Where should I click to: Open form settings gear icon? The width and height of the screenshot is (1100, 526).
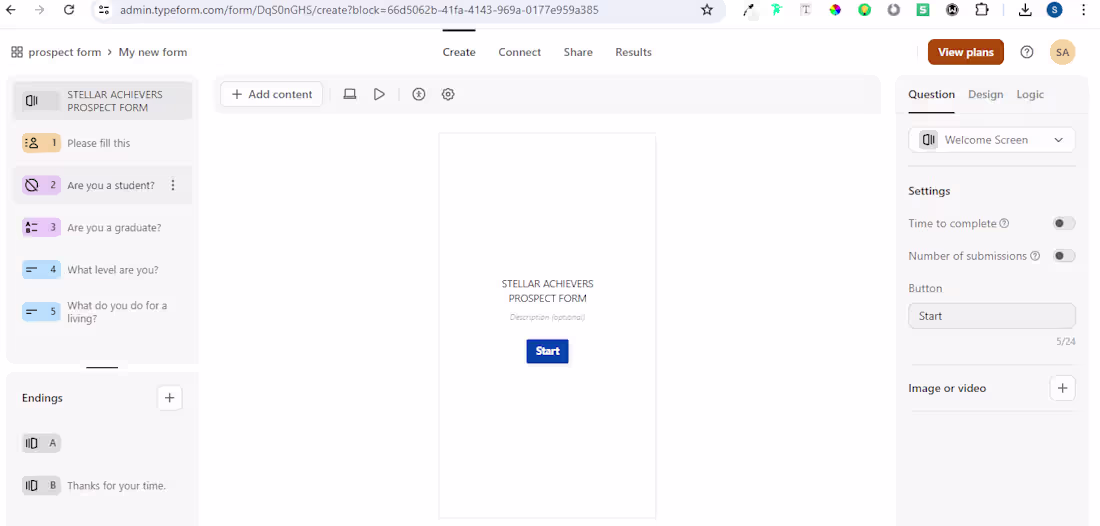pos(448,94)
